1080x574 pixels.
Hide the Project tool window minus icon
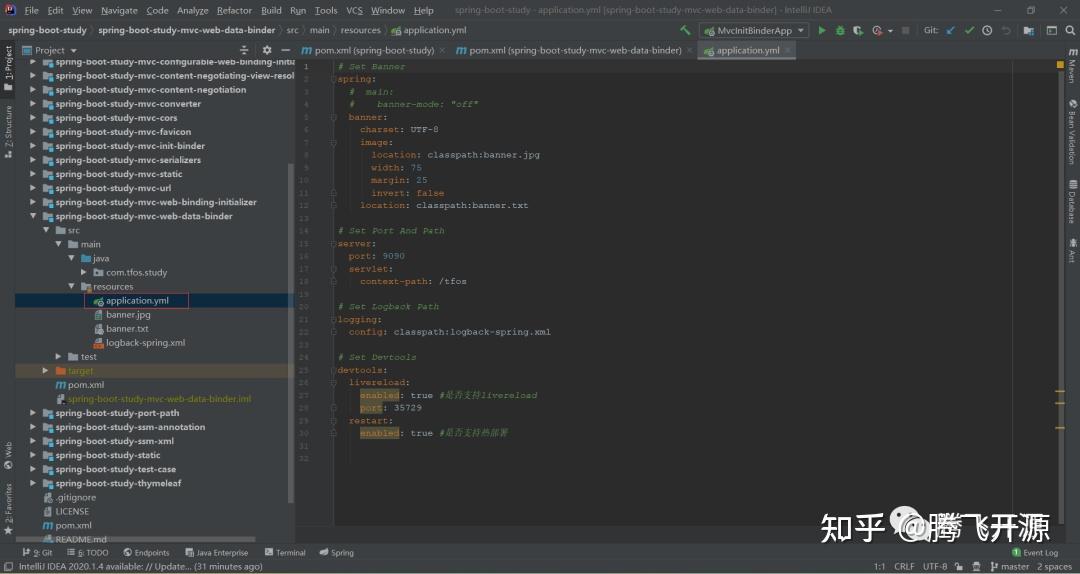pos(286,50)
